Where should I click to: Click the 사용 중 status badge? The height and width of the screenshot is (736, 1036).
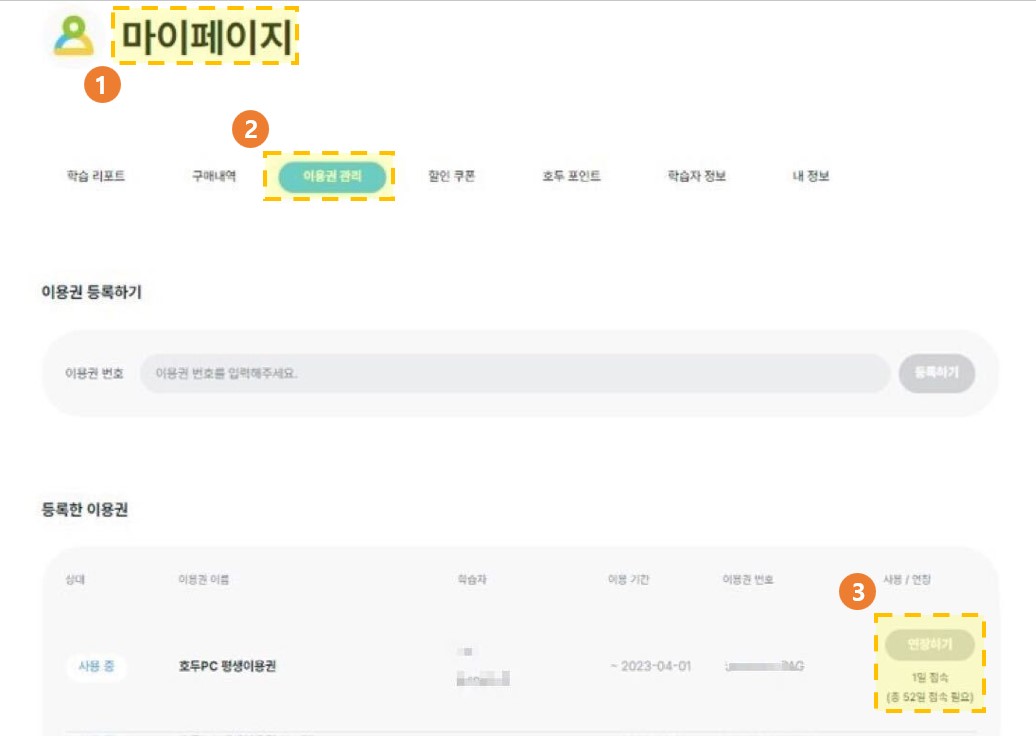pos(96,666)
